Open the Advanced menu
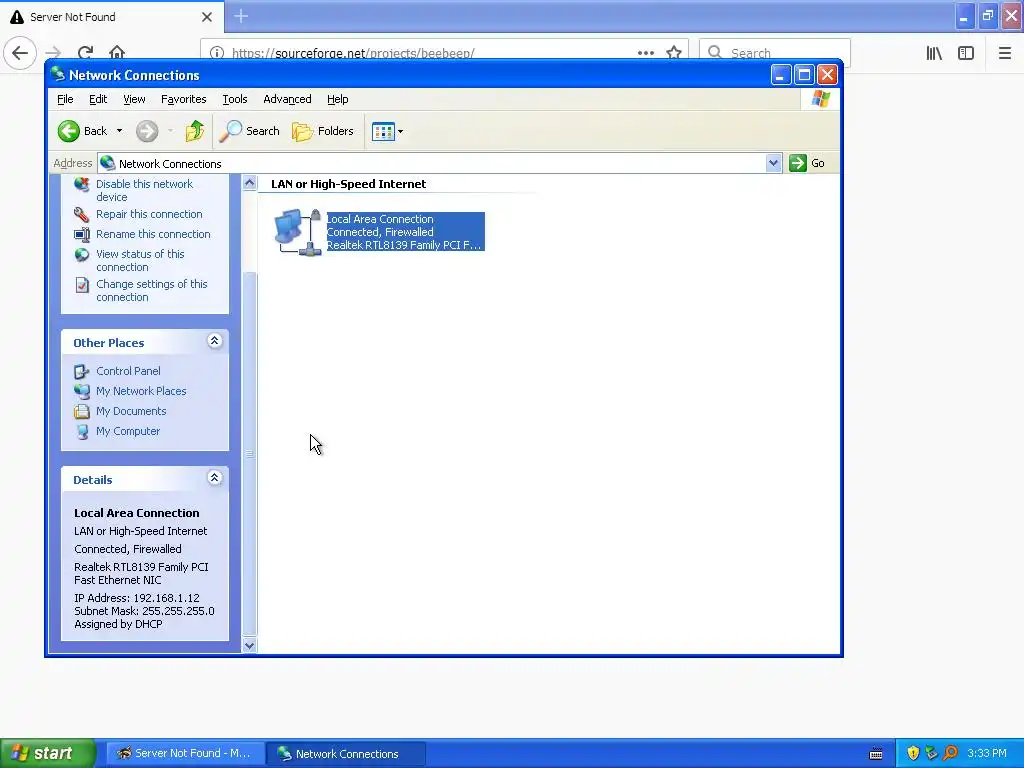The image size is (1024, 768). tap(287, 99)
